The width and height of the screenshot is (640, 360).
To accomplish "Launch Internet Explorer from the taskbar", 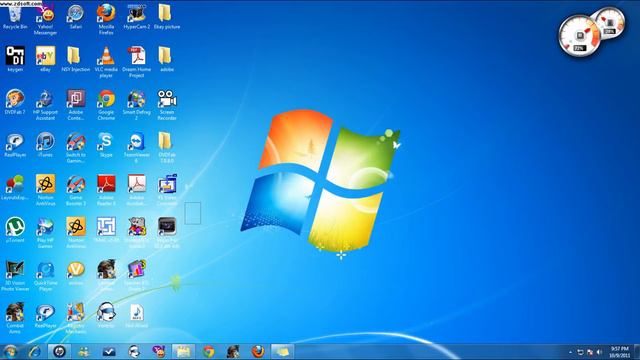I will click(x=35, y=351).
